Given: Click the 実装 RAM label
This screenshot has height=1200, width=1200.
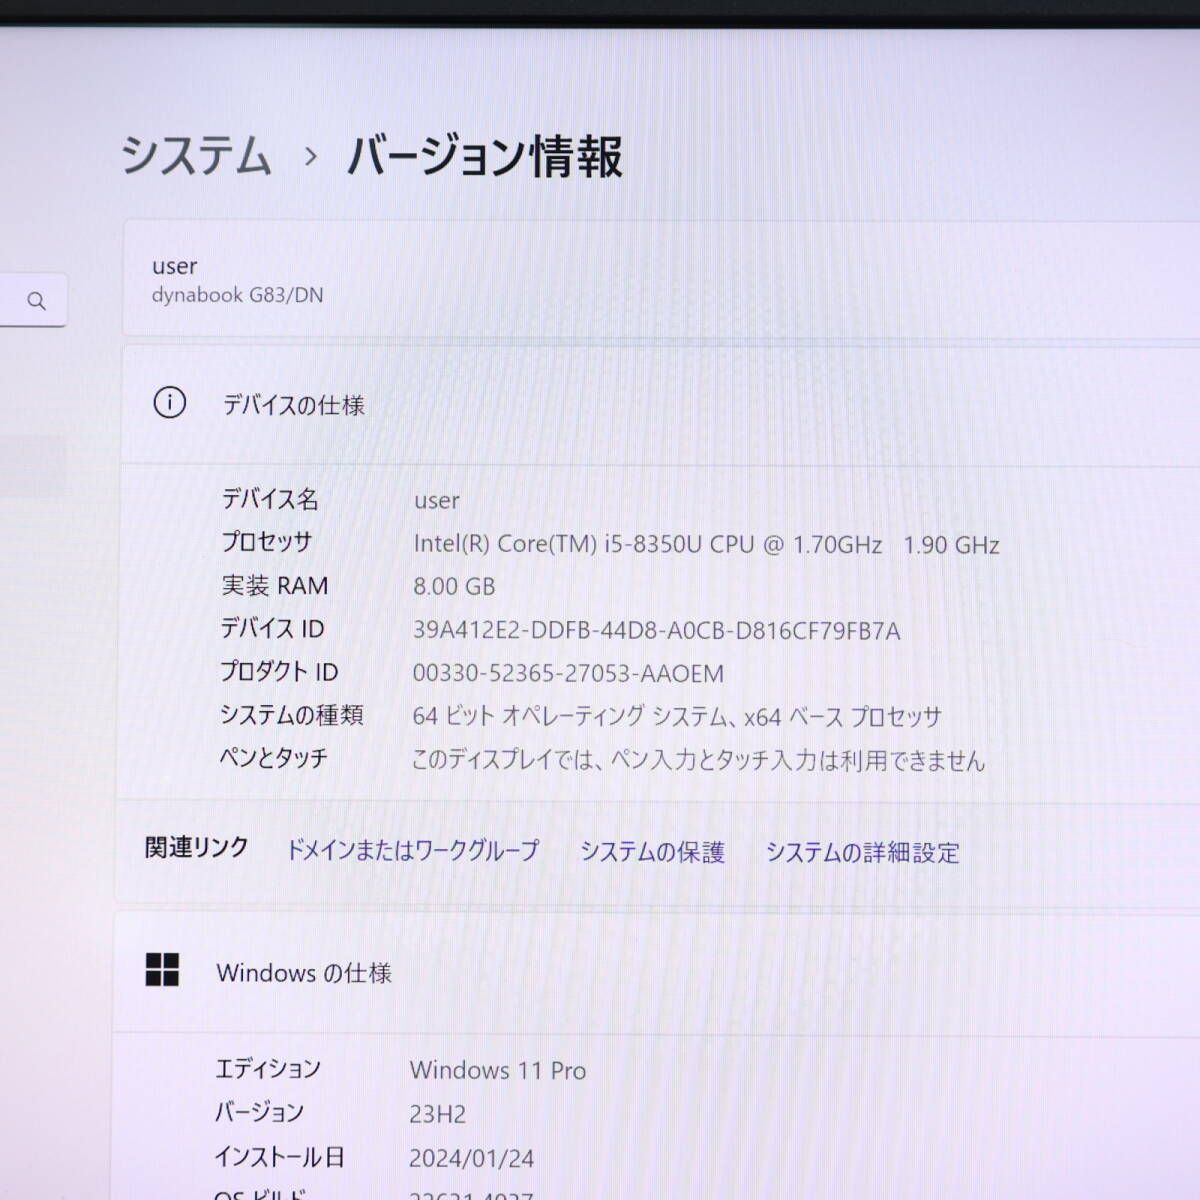Looking at the screenshot, I should 275,585.
